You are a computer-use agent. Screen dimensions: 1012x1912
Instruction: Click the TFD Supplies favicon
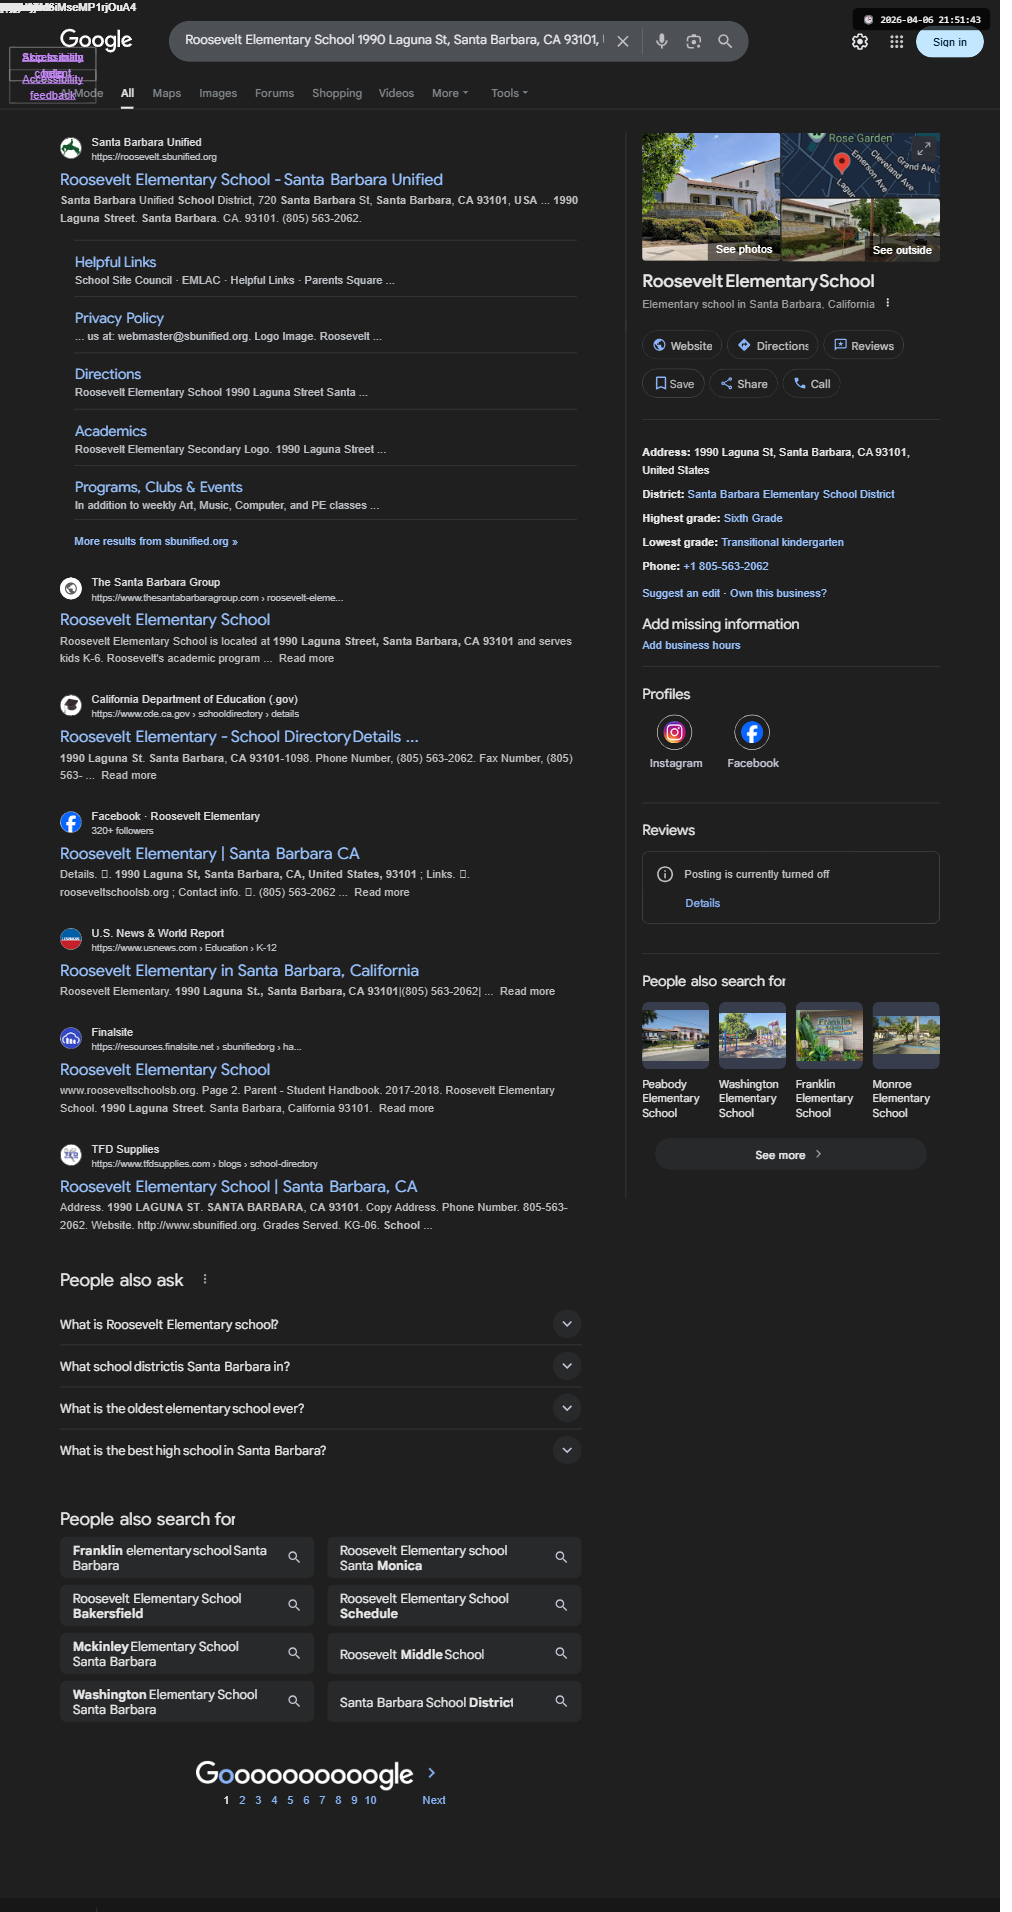(71, 1155)
